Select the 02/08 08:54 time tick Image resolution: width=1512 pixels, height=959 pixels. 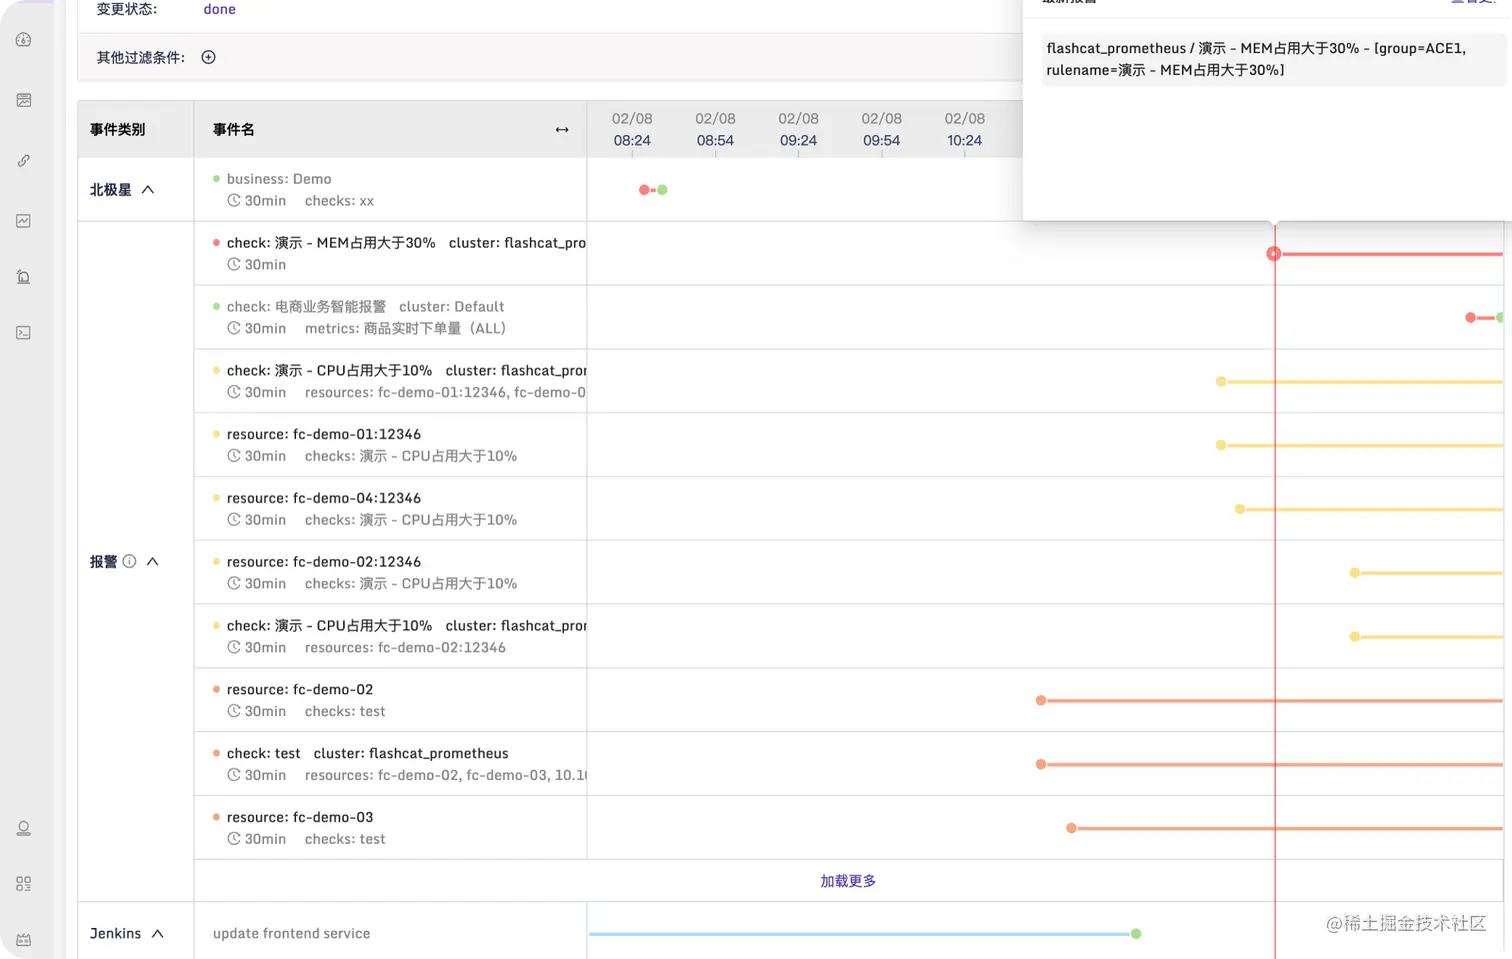[x=715, y=129]
